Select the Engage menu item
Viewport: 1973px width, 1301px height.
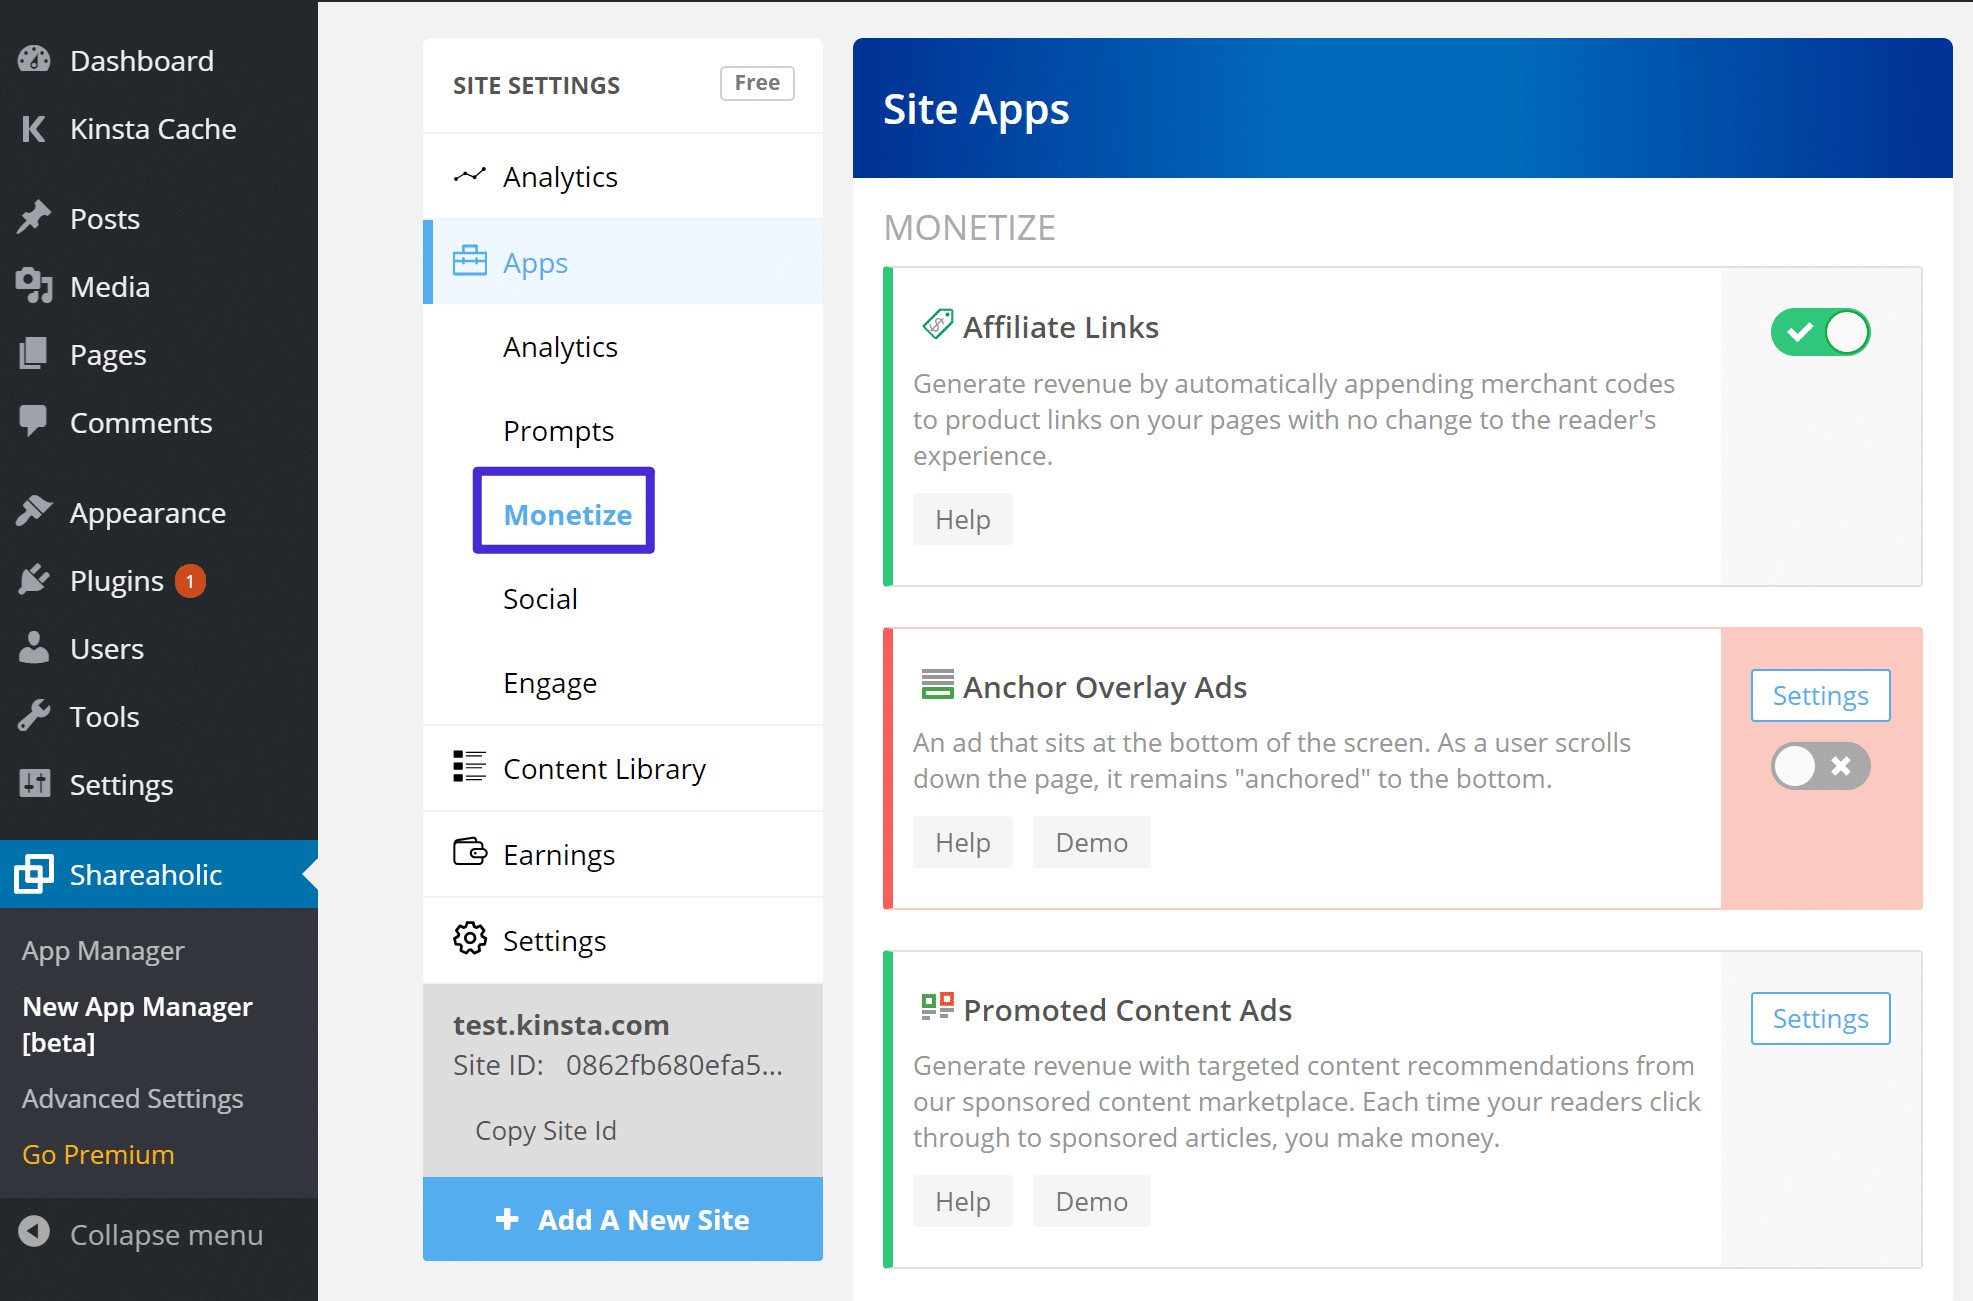(549, 681)
